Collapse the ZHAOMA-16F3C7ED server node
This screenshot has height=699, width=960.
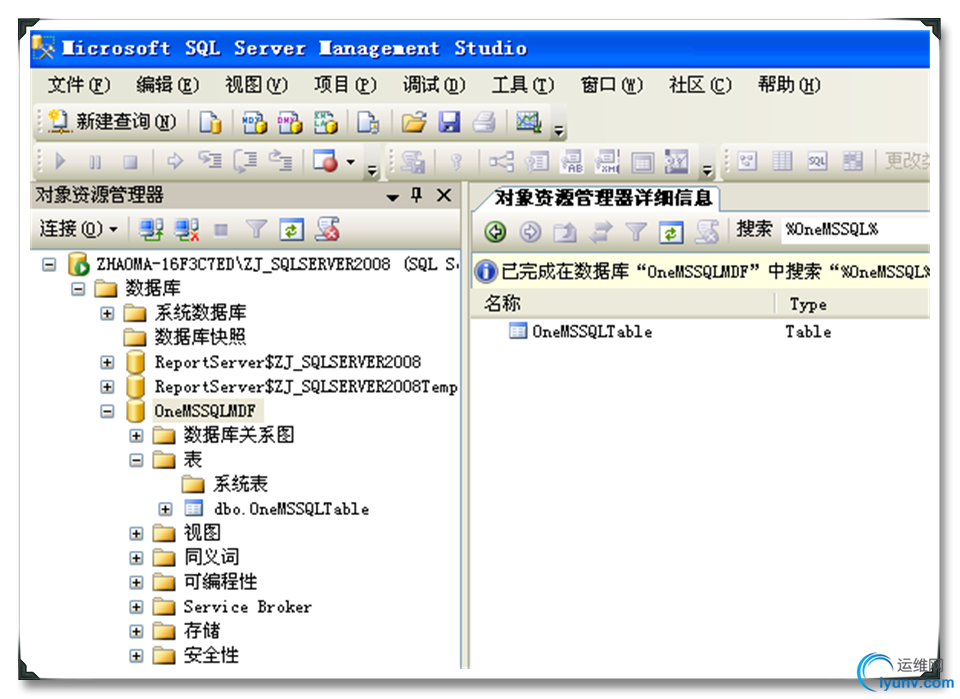49,264
